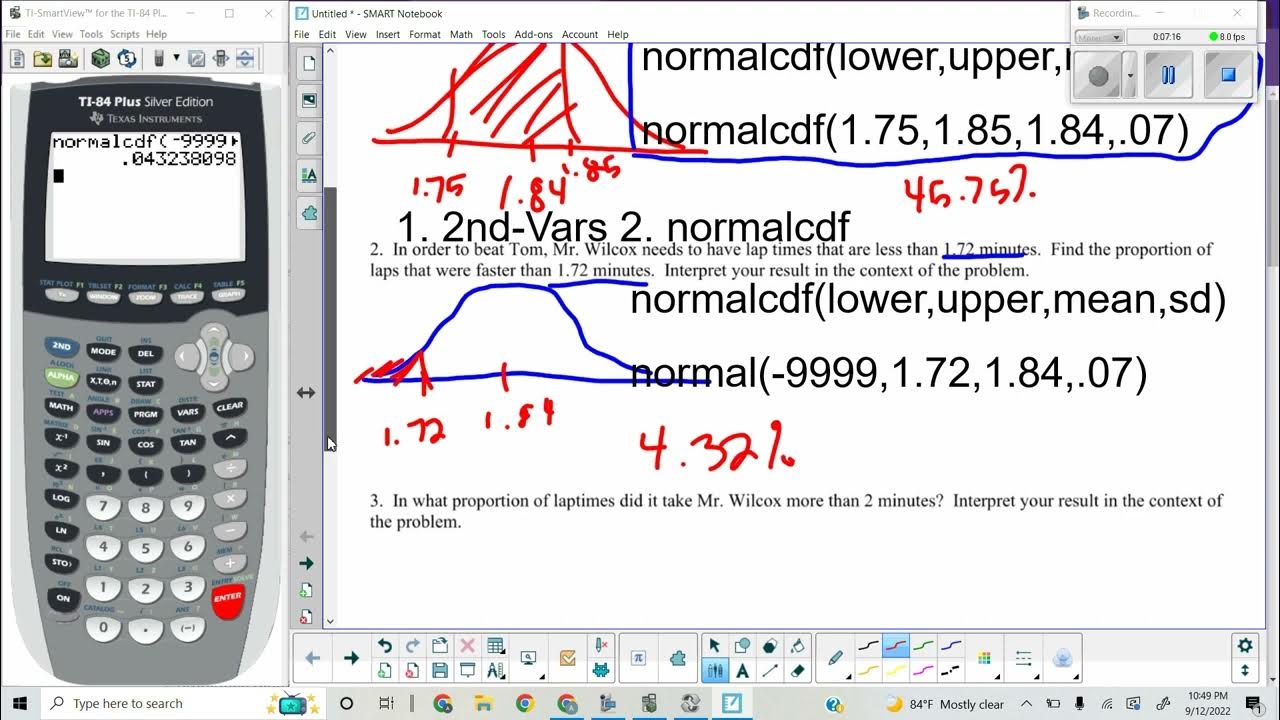Image resolution: width=1280 pixels, height=720 pixels.
Task: Stop the screen recording
Action: 1228,75
